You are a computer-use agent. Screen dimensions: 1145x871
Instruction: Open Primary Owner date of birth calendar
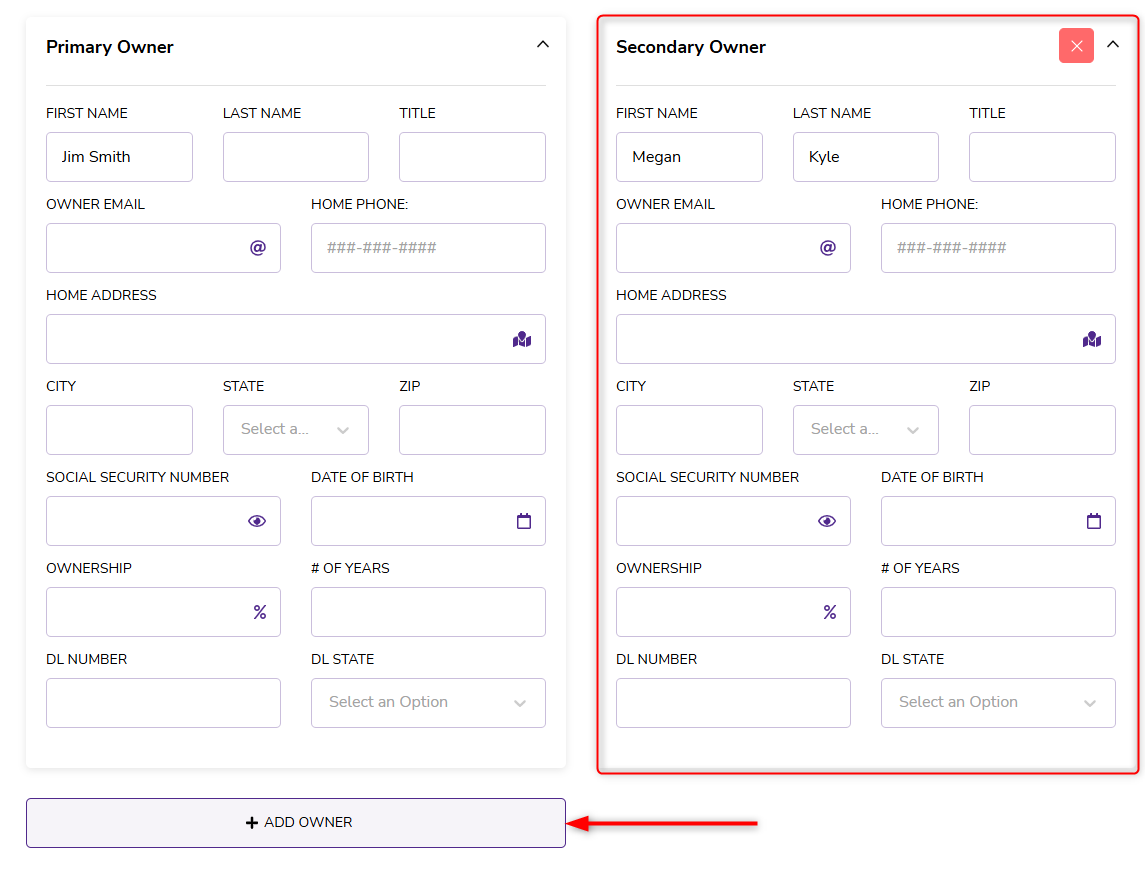pos(524,521)
